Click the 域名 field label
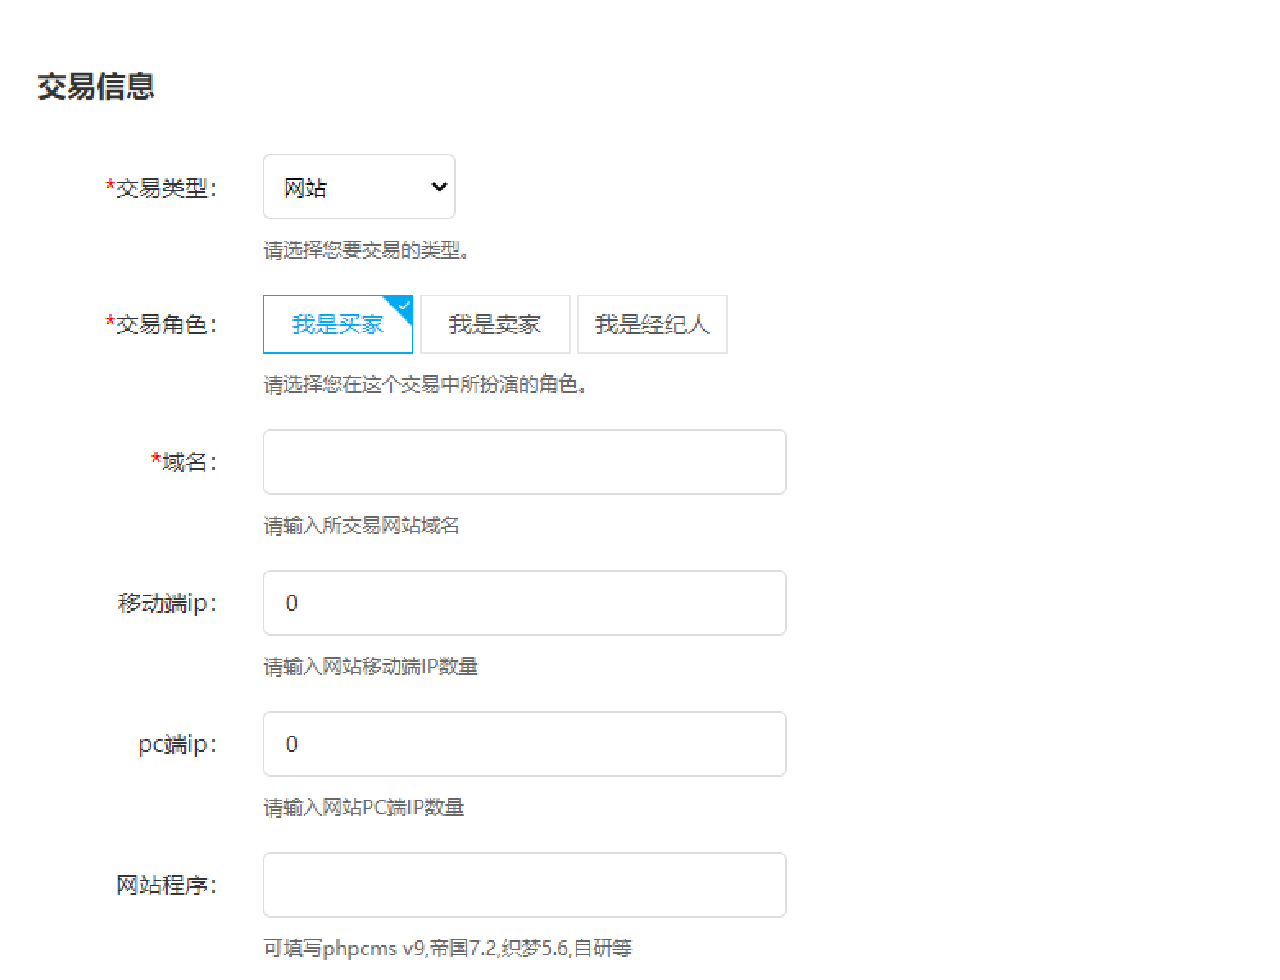Viewport: 1280px width, 980px height. pyautogui.click(x=185, y=462)
